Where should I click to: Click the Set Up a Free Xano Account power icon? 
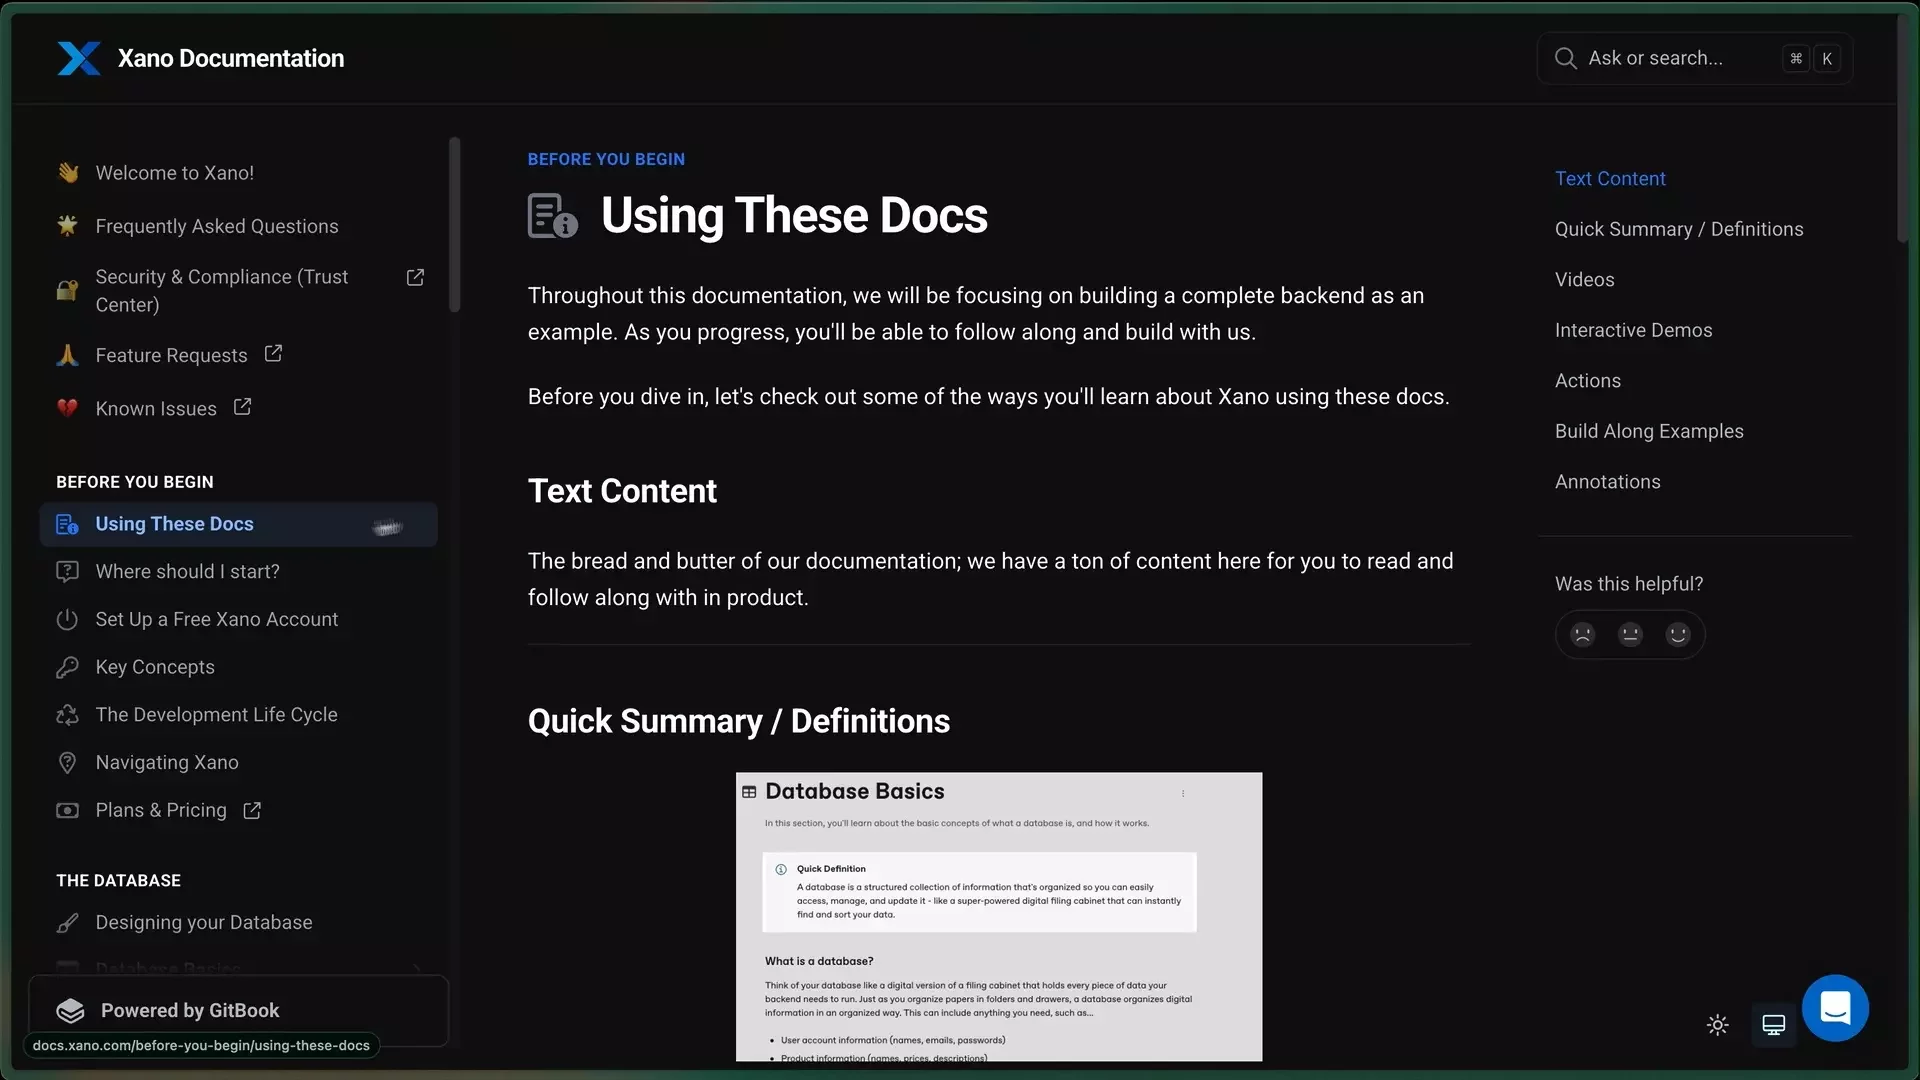coord(66,620)
